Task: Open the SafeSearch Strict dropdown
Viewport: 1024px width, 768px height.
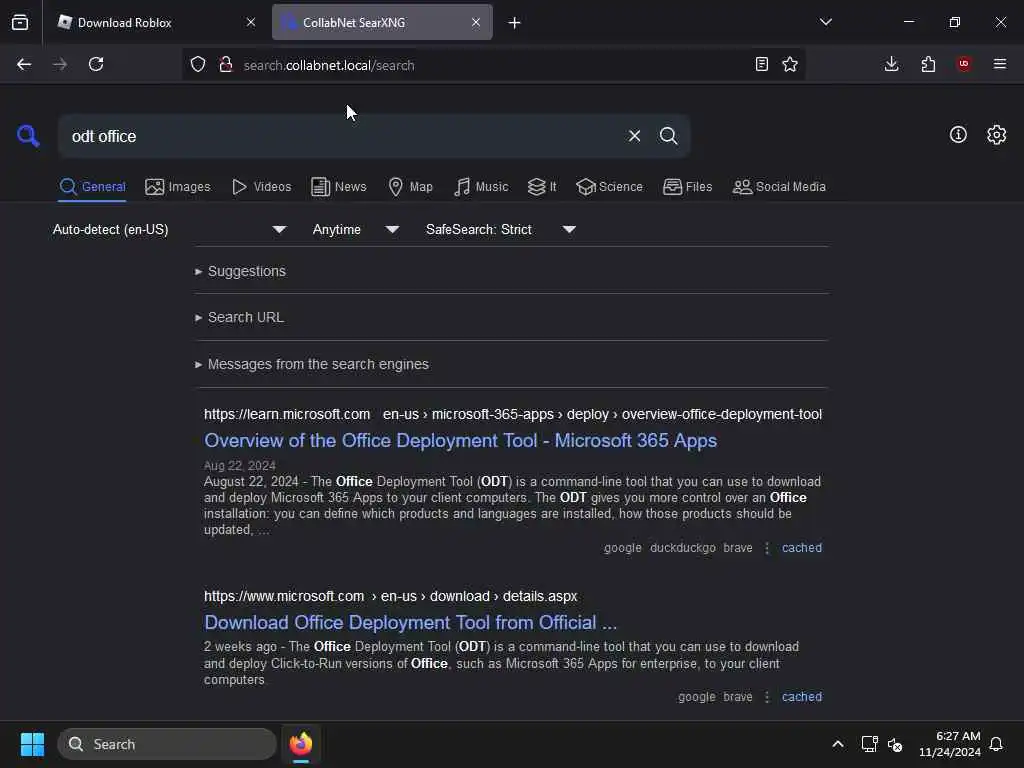Action: 500,229
